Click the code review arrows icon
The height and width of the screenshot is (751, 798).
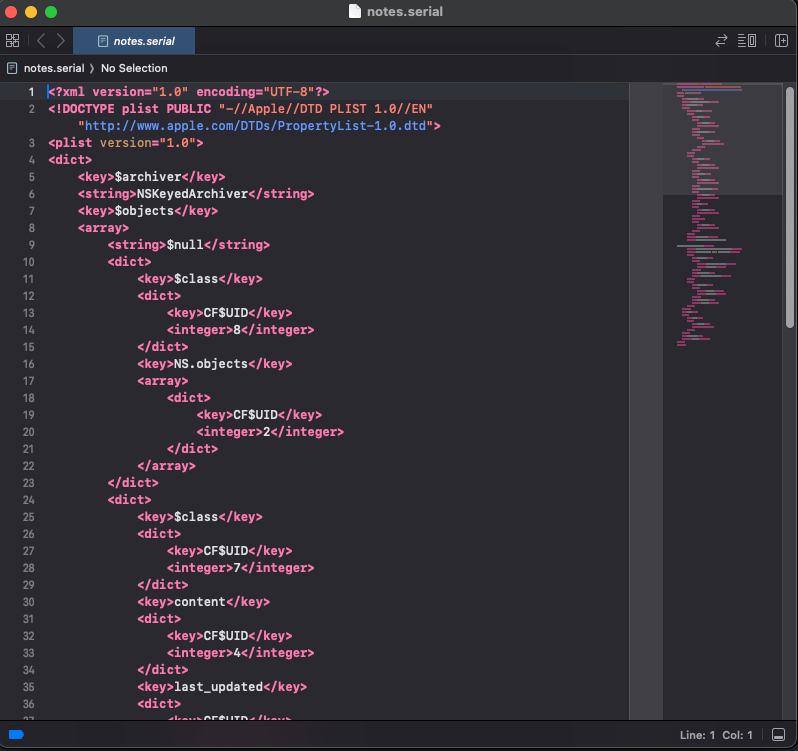tap(720, 41)
